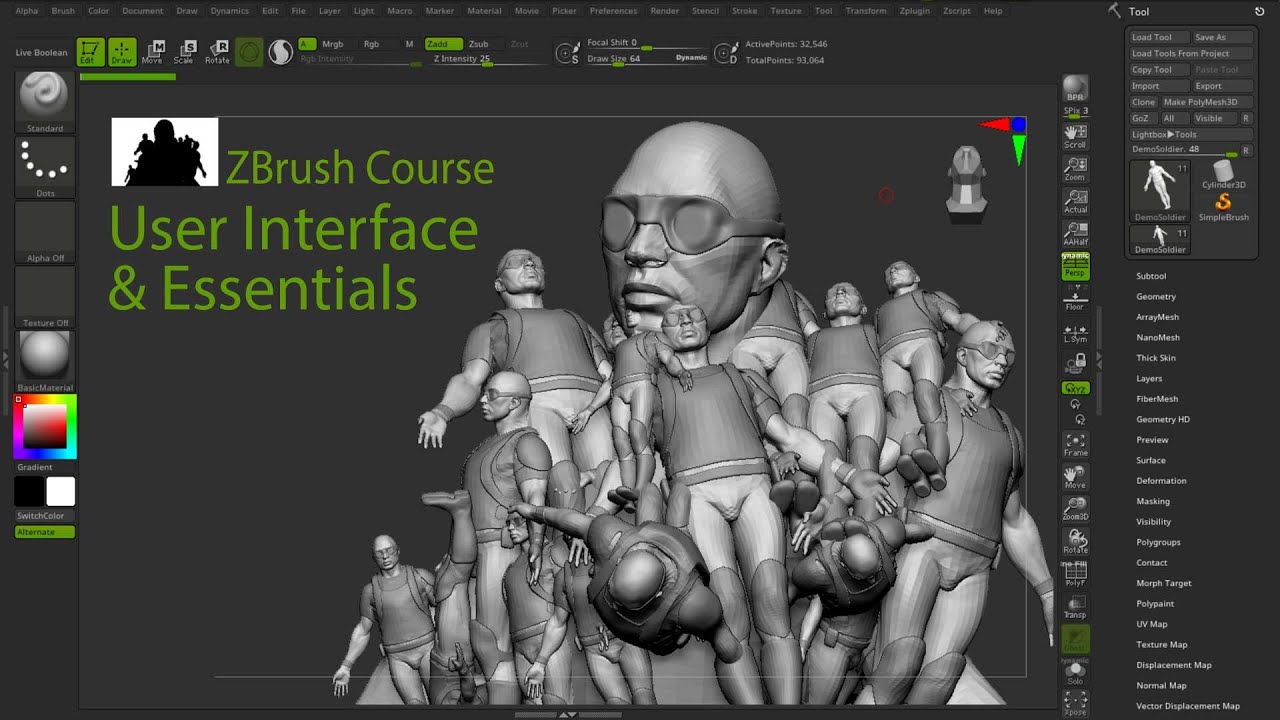Click the Lightbox Tools button
The height and width of the screenshot is (720, 1280).
point(1191,134)
